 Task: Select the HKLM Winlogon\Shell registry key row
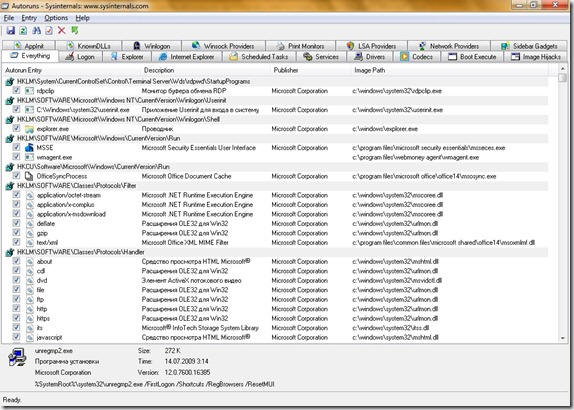(x=276, y=119)
